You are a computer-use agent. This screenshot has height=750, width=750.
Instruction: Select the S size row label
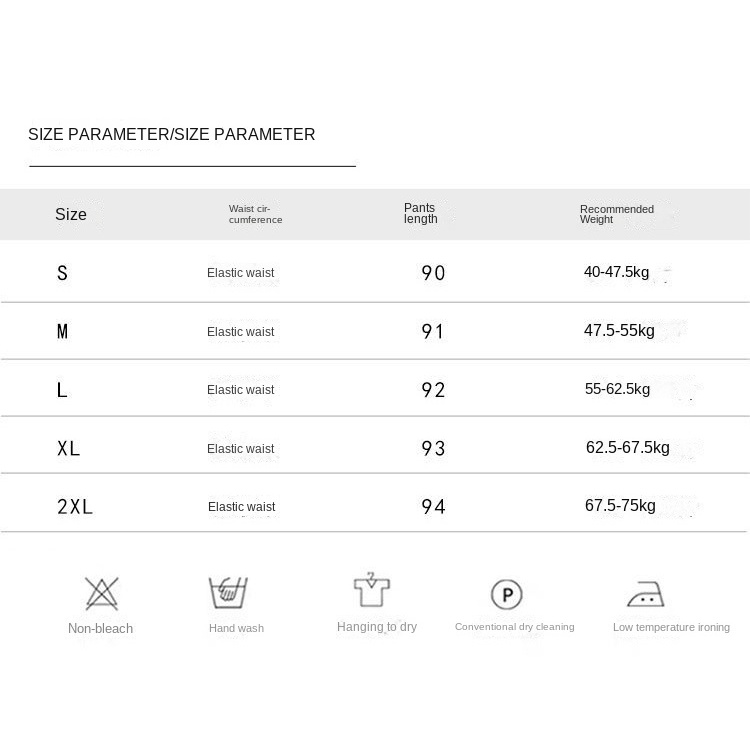(62, 273)
